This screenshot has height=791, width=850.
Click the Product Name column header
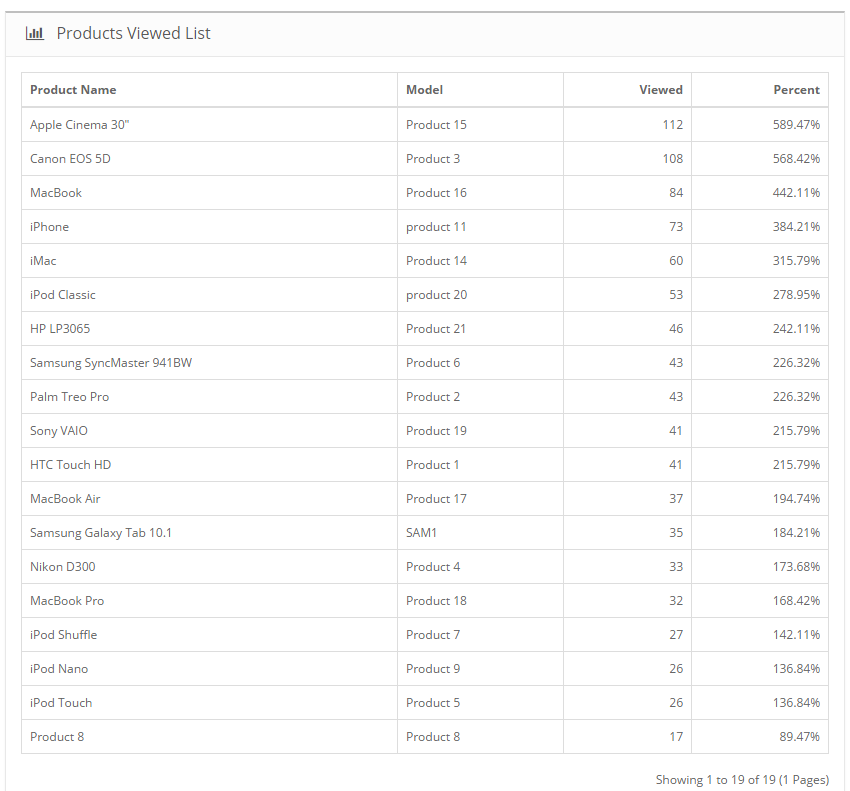pyautogui.click(x=73, y=90)
